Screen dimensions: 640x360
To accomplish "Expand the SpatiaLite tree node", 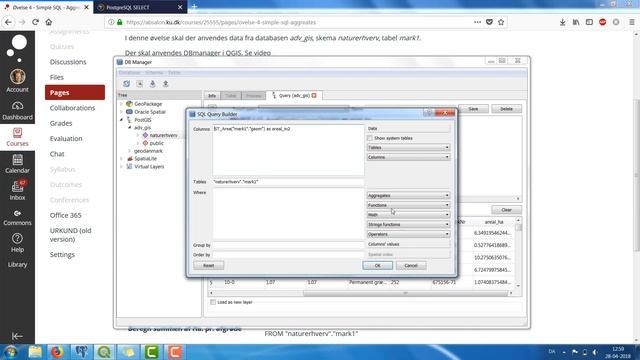I will pos(121,159).
